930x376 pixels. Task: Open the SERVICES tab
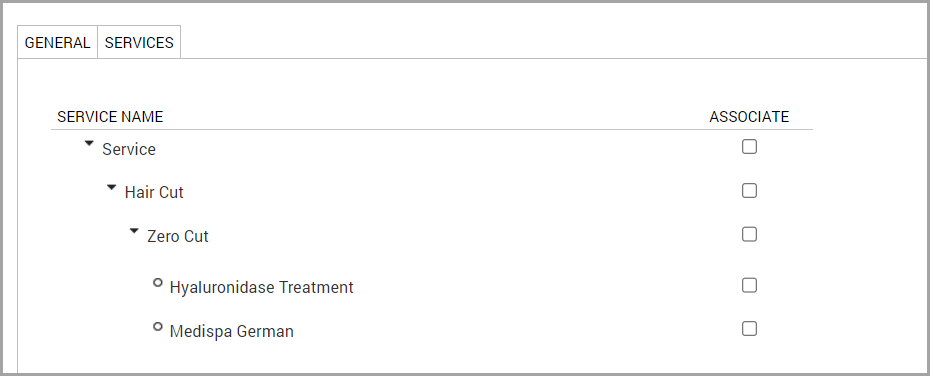click(139, 42)
